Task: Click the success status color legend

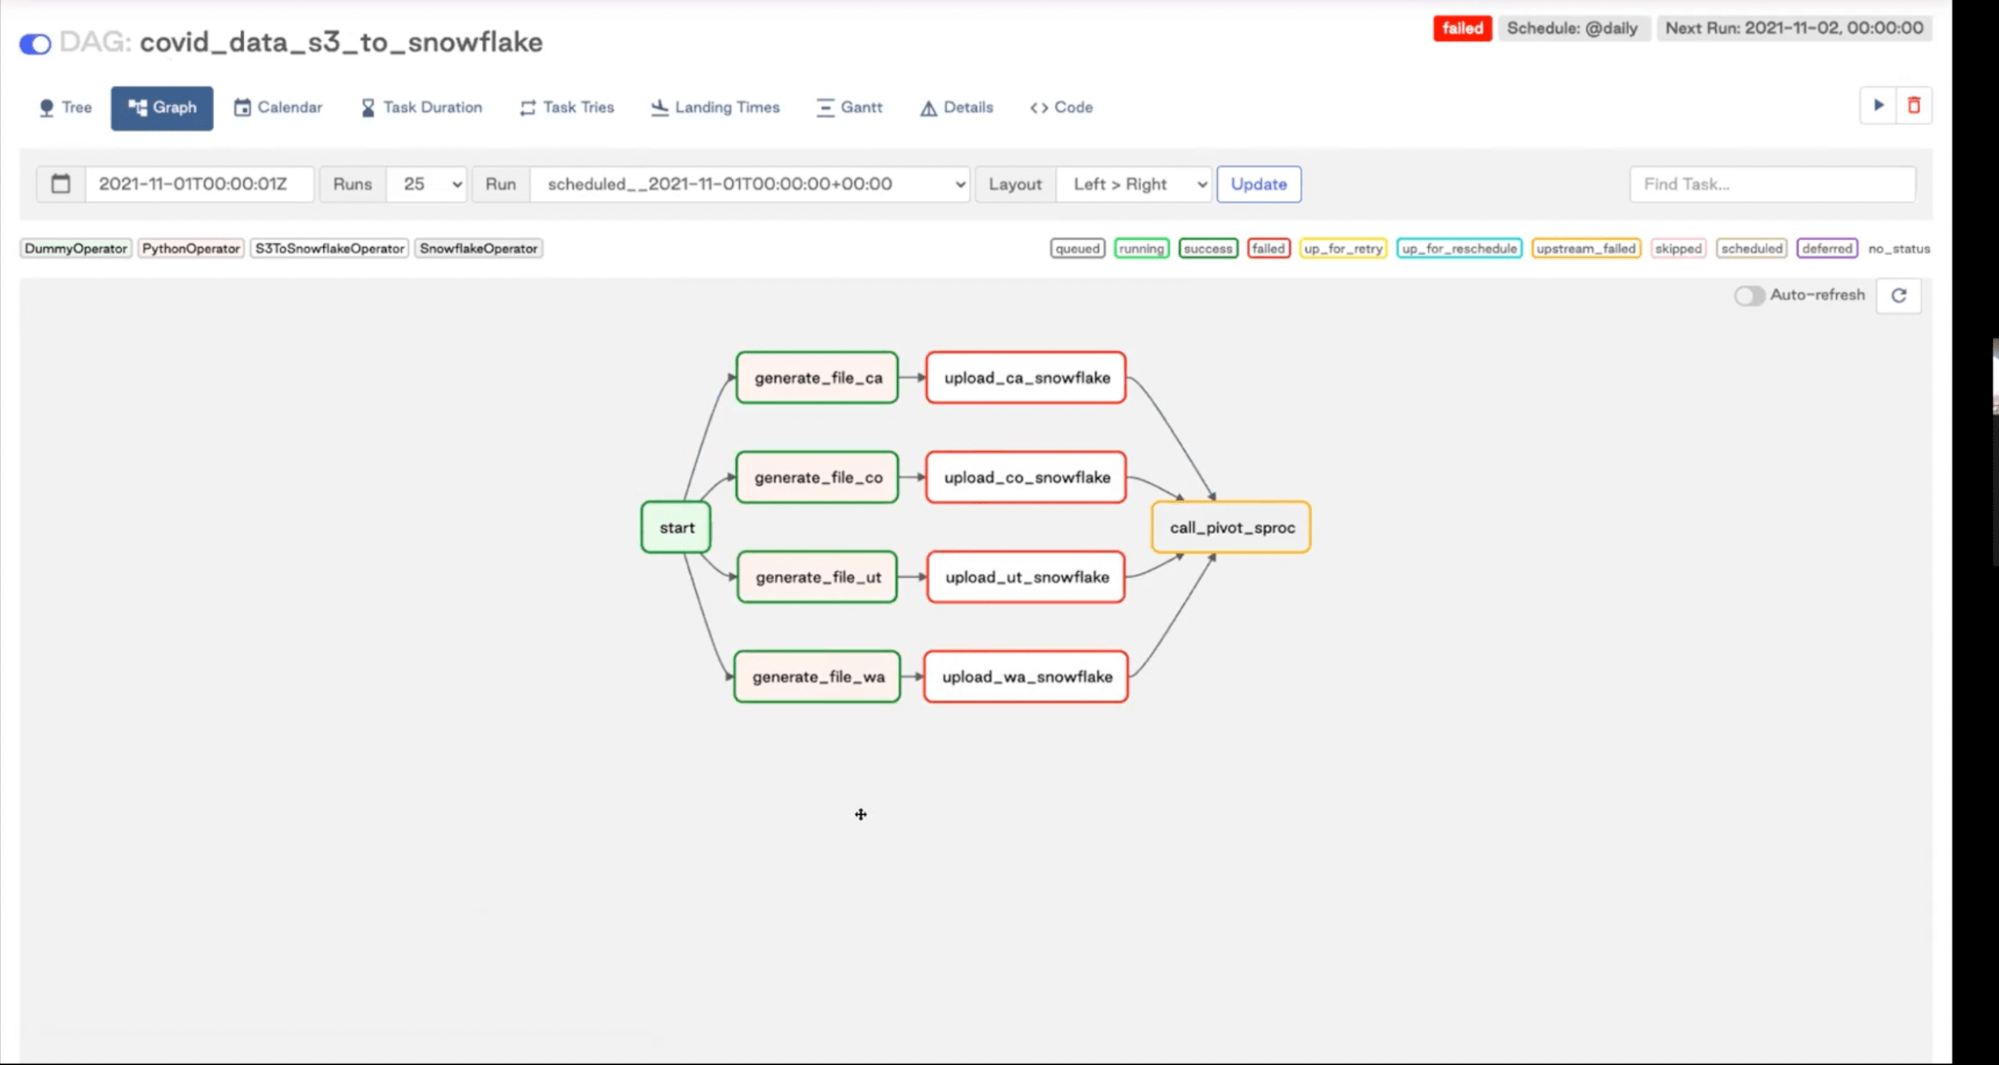Action: pos(1208,248)
